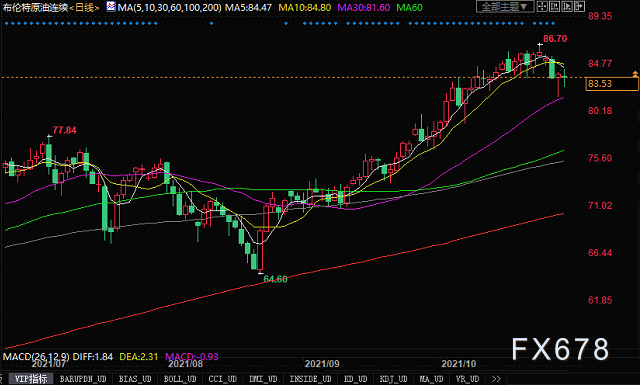Click the 86.70 high price marker
The image size is (640, 385).
[x=555, y=39]
